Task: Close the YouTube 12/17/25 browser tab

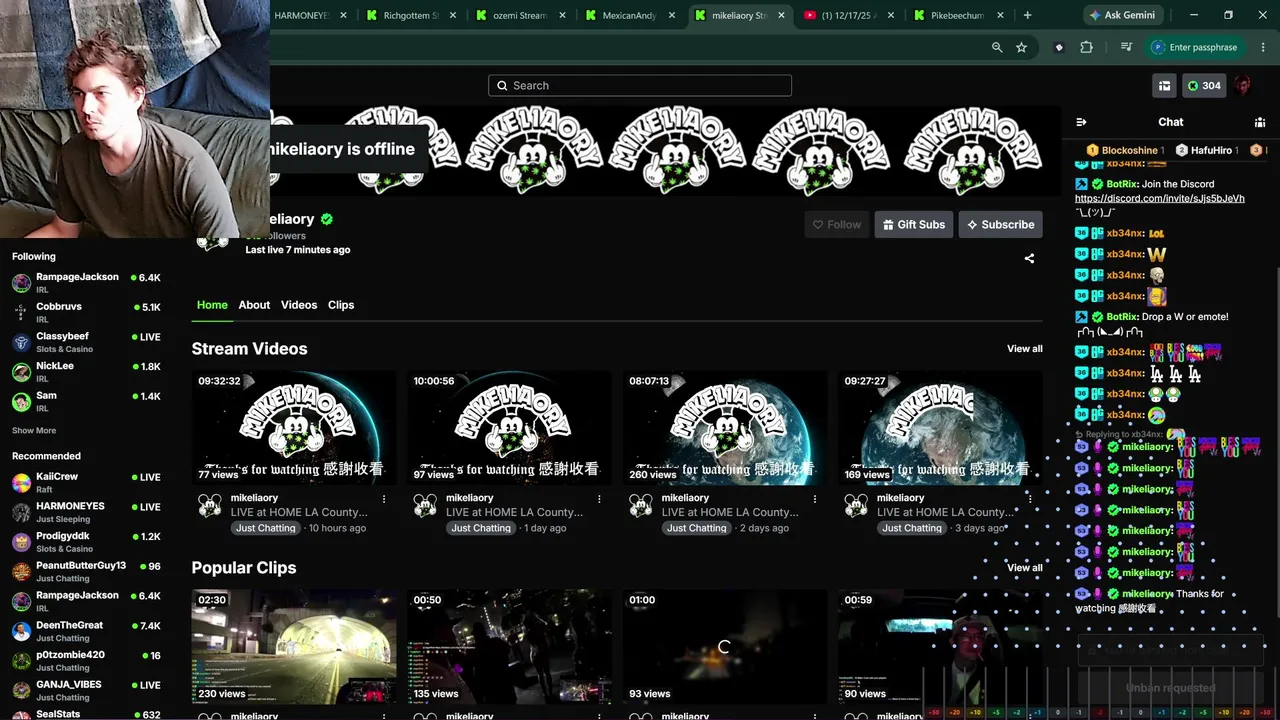Action: [891, 16]
